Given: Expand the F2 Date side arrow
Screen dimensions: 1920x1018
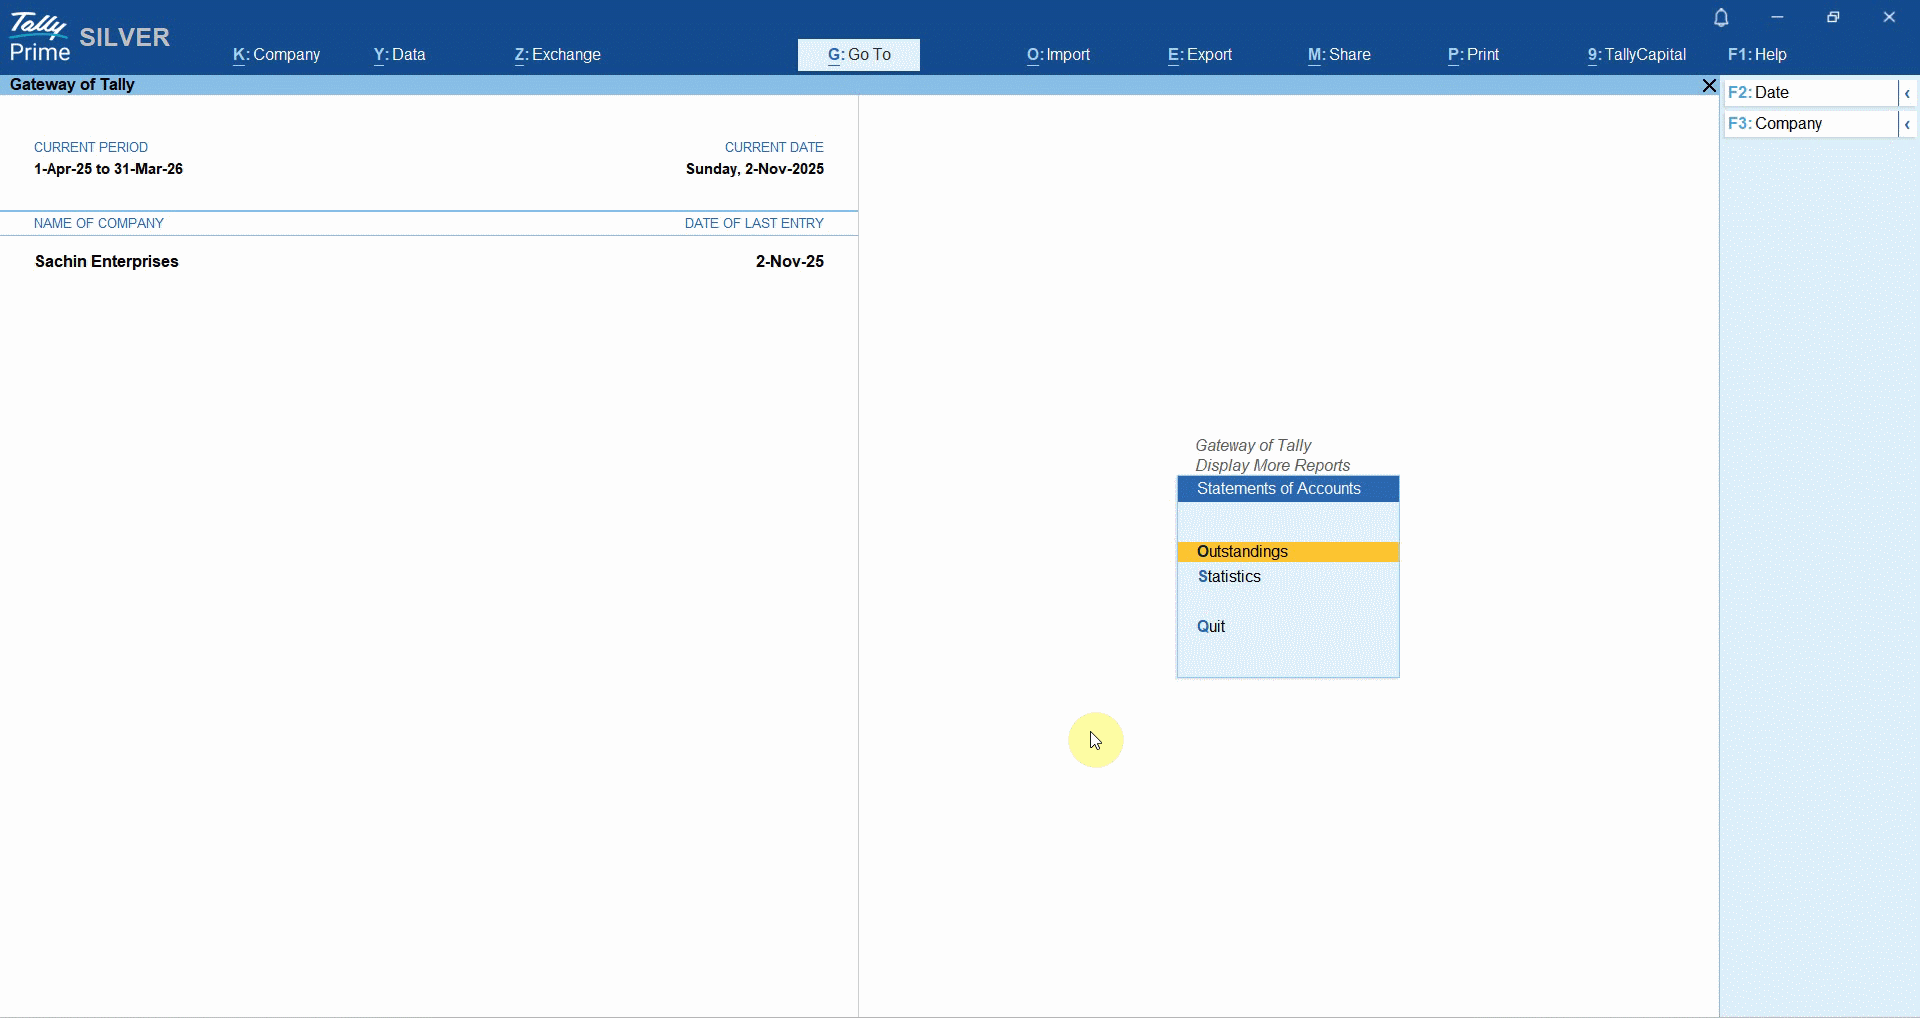Looking at the screenshot, I should click(x=1907, y=93).
